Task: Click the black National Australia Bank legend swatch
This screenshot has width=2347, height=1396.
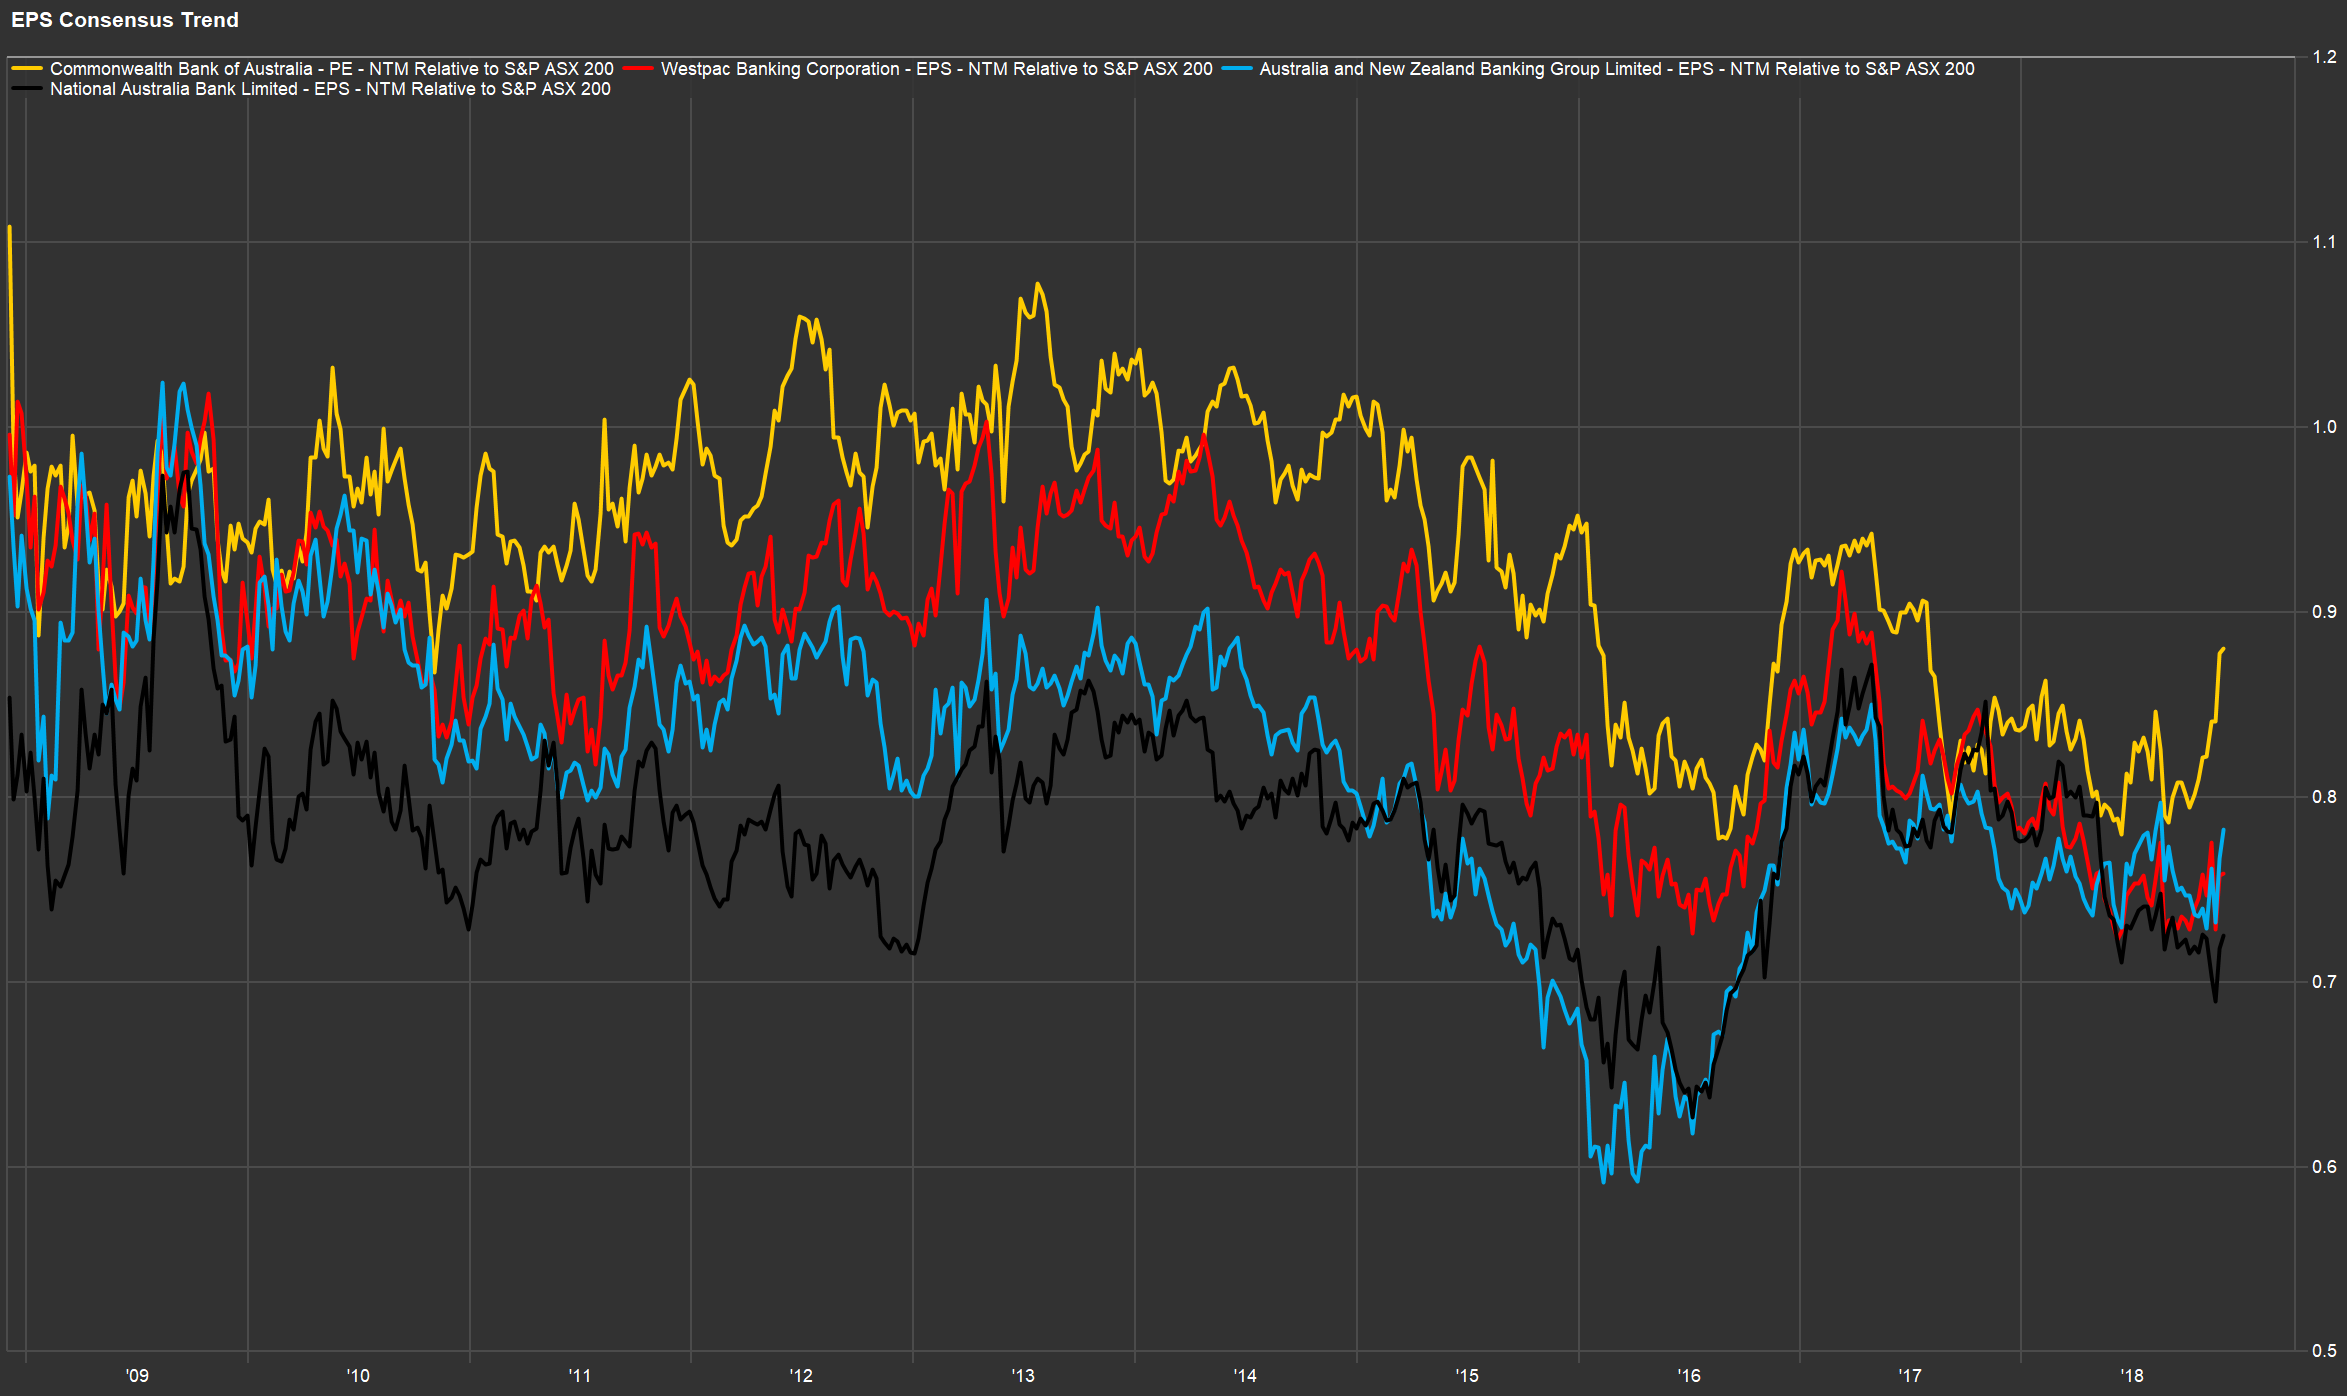Action: [x=27, y=89]
